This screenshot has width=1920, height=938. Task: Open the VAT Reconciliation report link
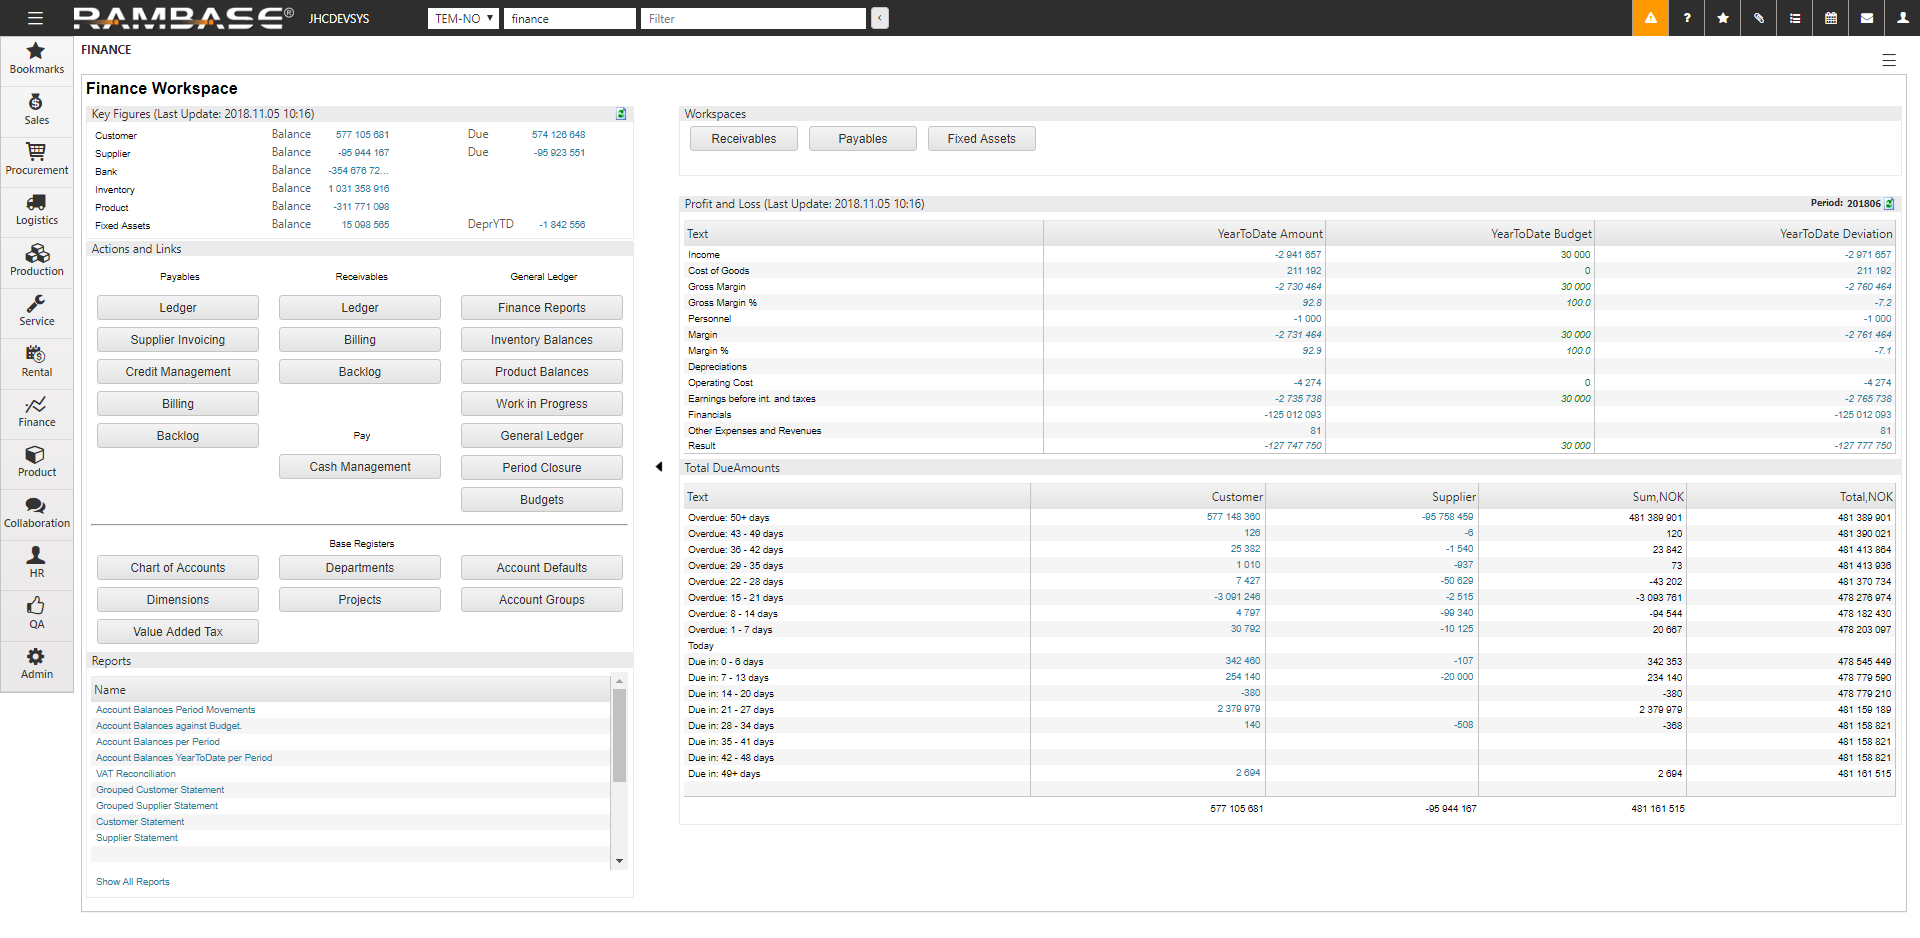coord(136,774)
